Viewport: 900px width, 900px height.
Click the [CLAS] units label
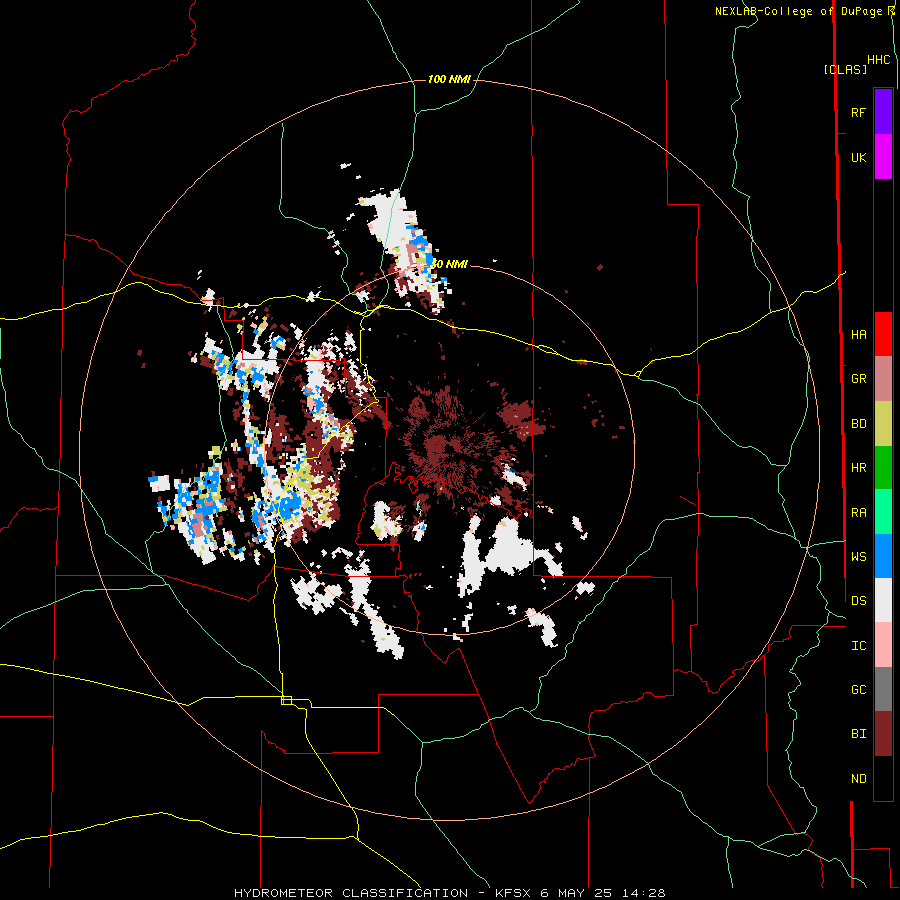pos(845,69)
